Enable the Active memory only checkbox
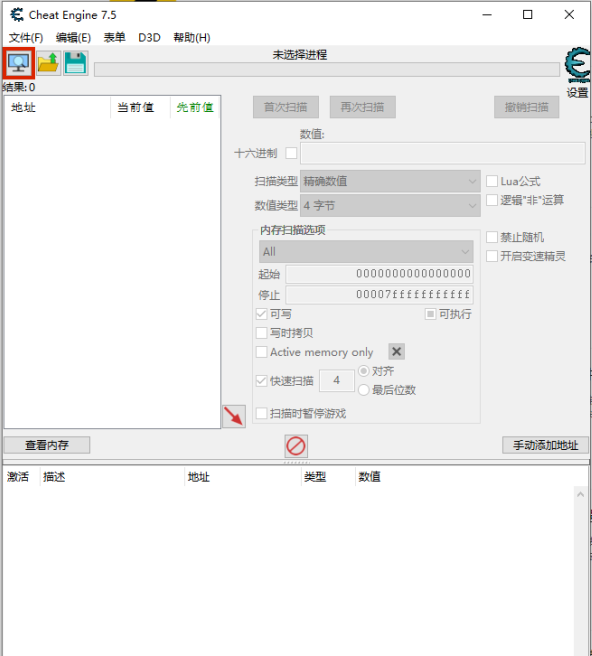The image size is (592, 656). pyautogui.click(x=261, y=352)
